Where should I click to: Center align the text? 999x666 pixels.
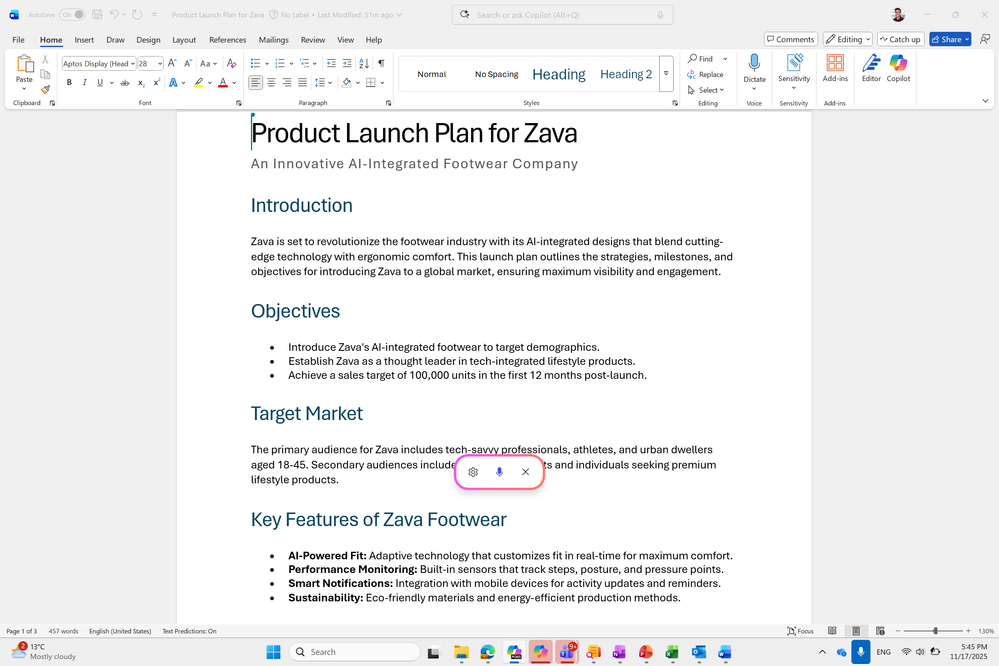tap(271, 83)
